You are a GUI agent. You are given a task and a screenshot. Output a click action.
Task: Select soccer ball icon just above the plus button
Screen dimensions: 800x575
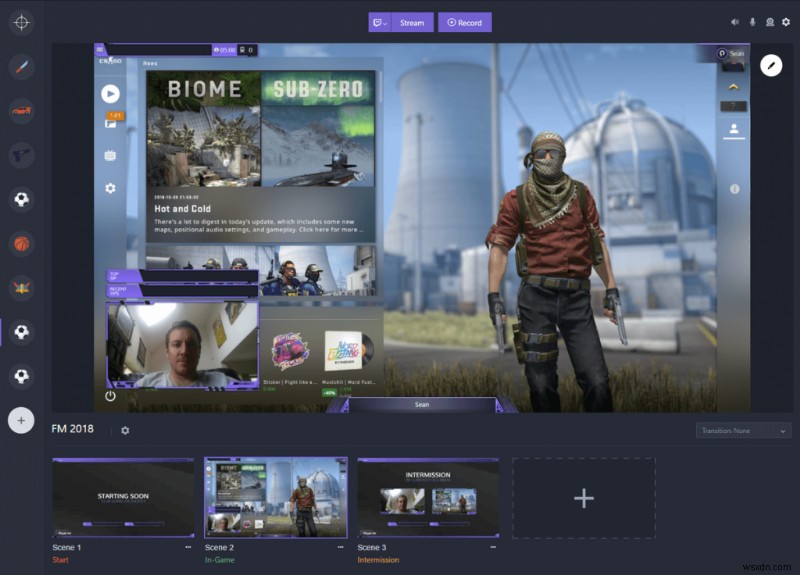21,377
